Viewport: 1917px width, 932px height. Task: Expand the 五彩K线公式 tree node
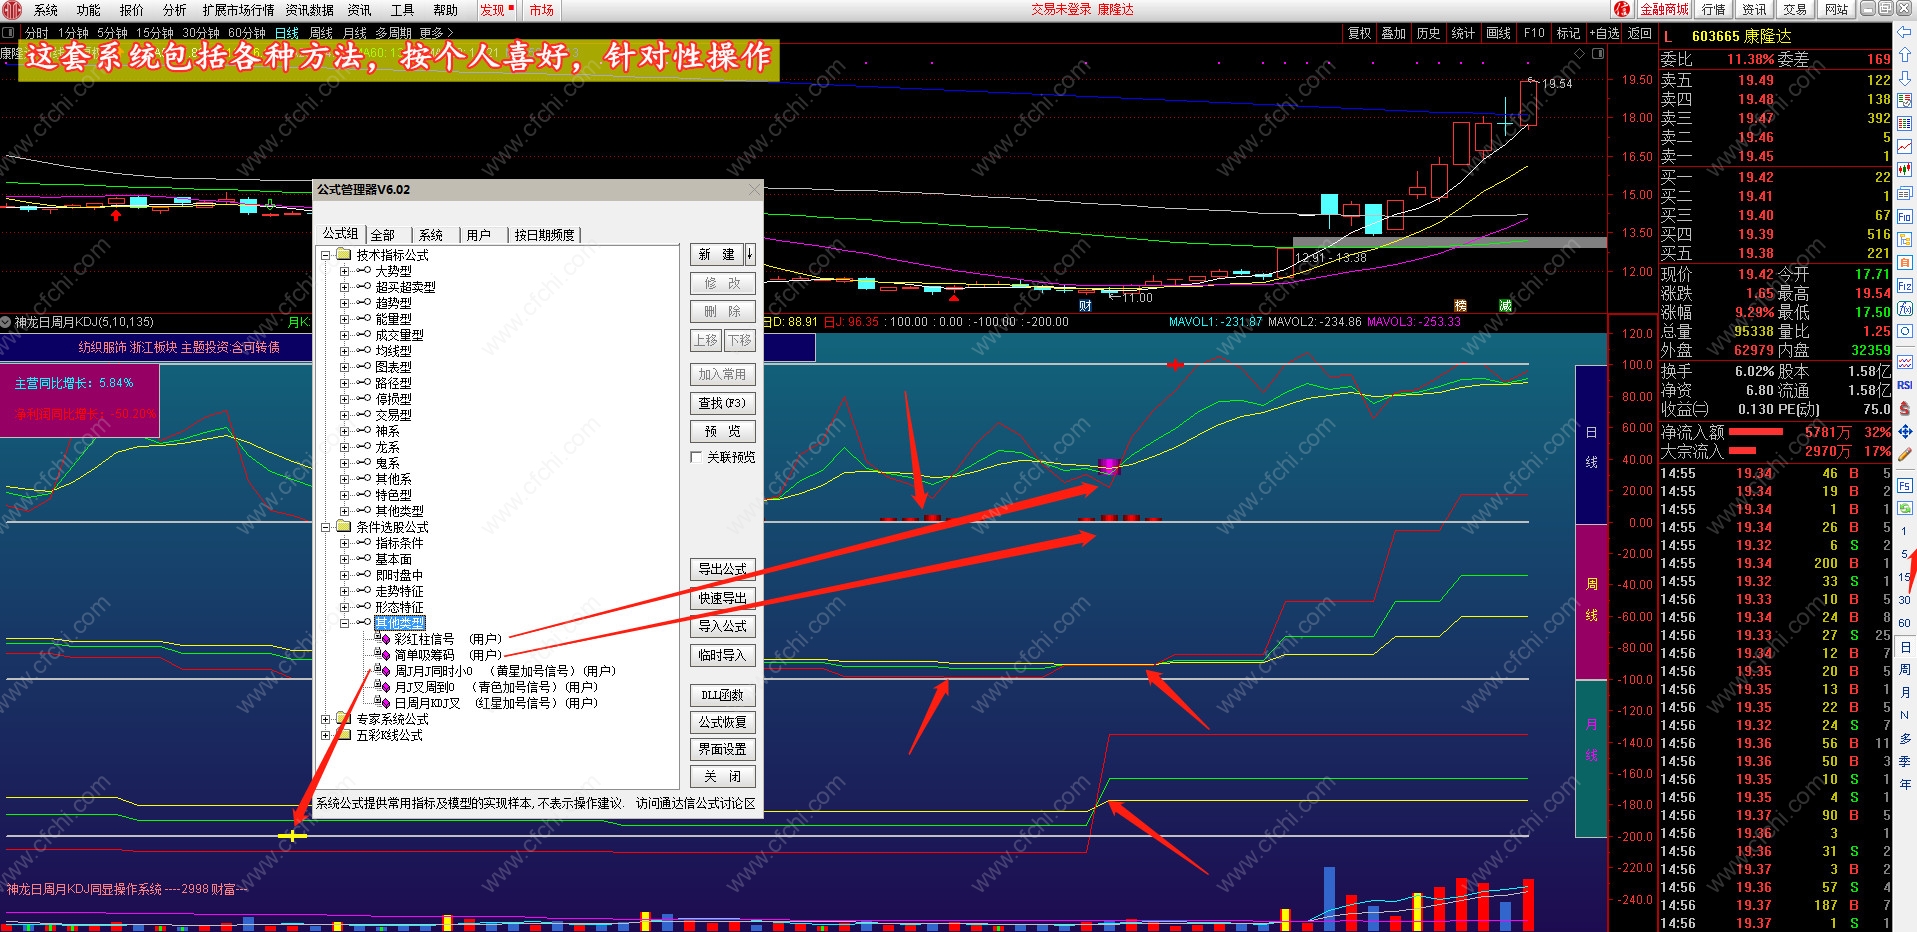(x=325, y=735)
